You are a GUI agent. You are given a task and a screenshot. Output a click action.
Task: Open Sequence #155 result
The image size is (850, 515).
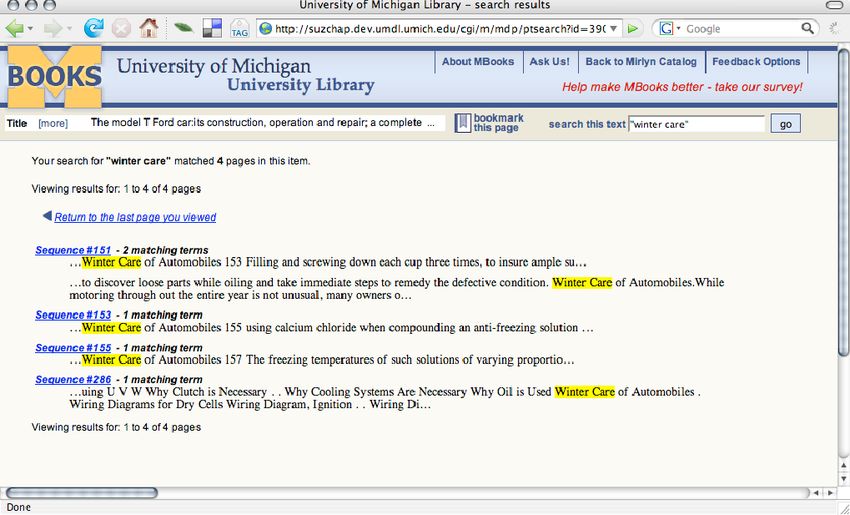(x=73, y=348)
